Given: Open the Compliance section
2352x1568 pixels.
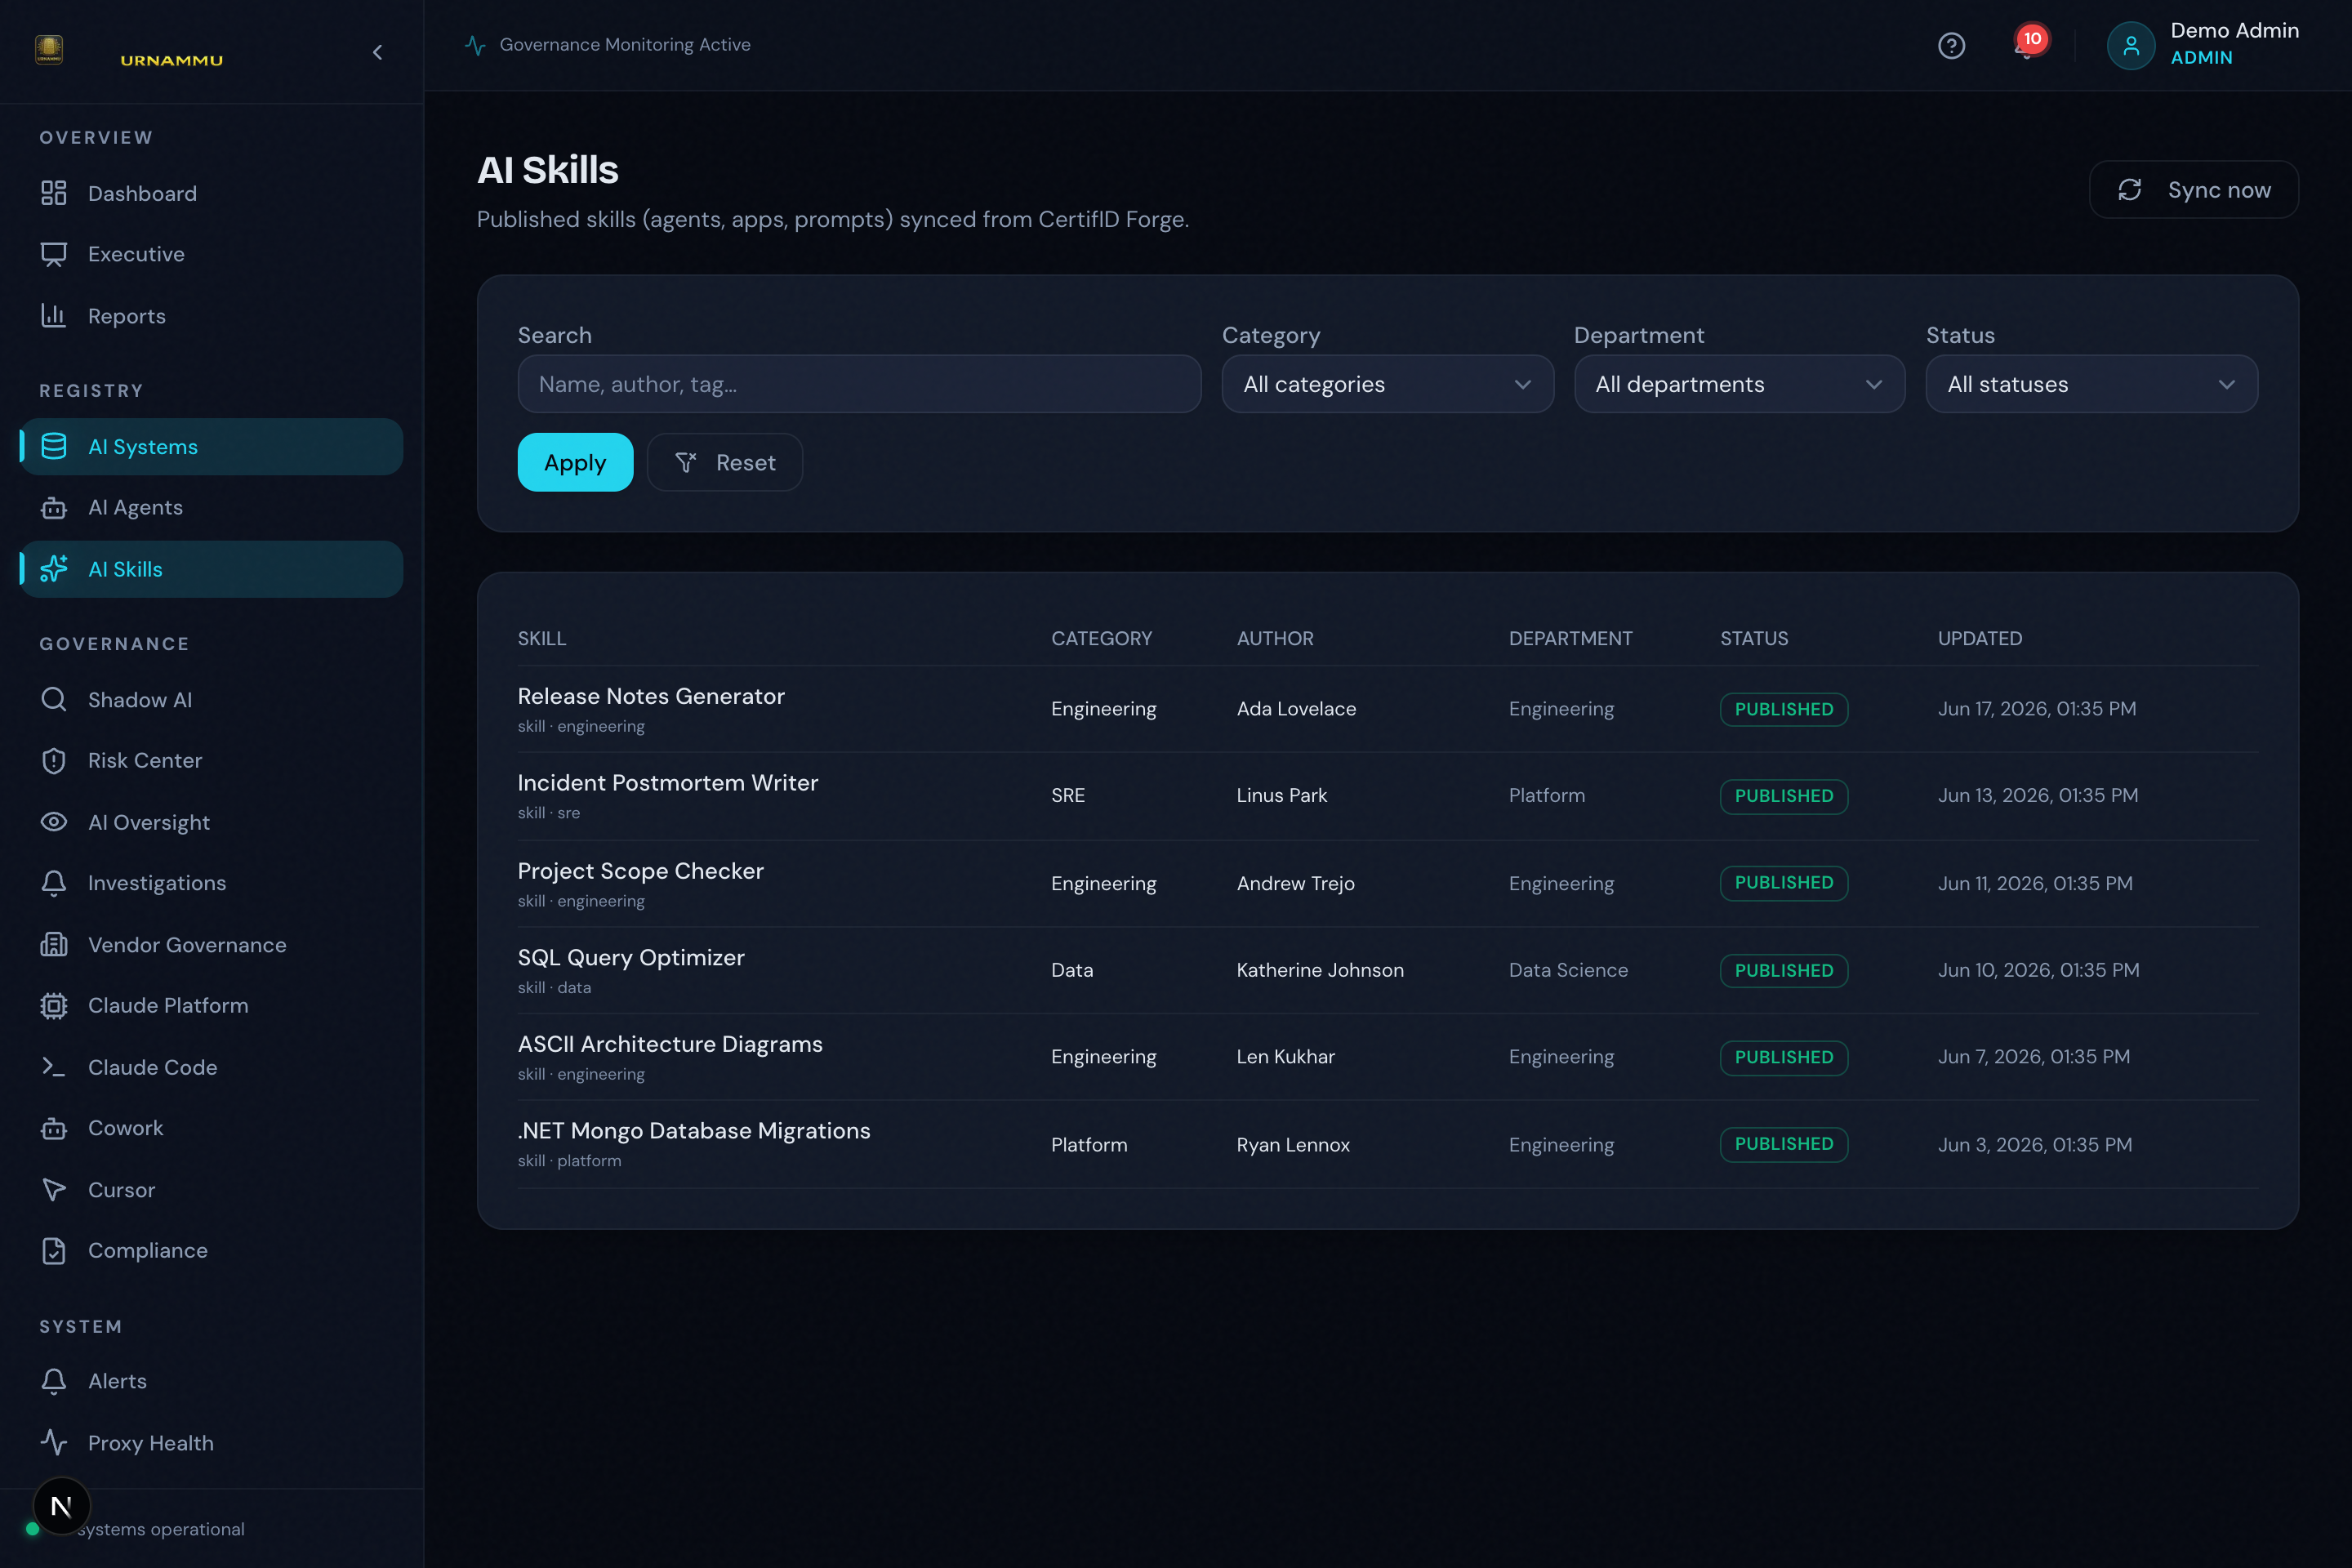Looking at the screenshot, I should pyautogui.click(x=211, y=1250).
